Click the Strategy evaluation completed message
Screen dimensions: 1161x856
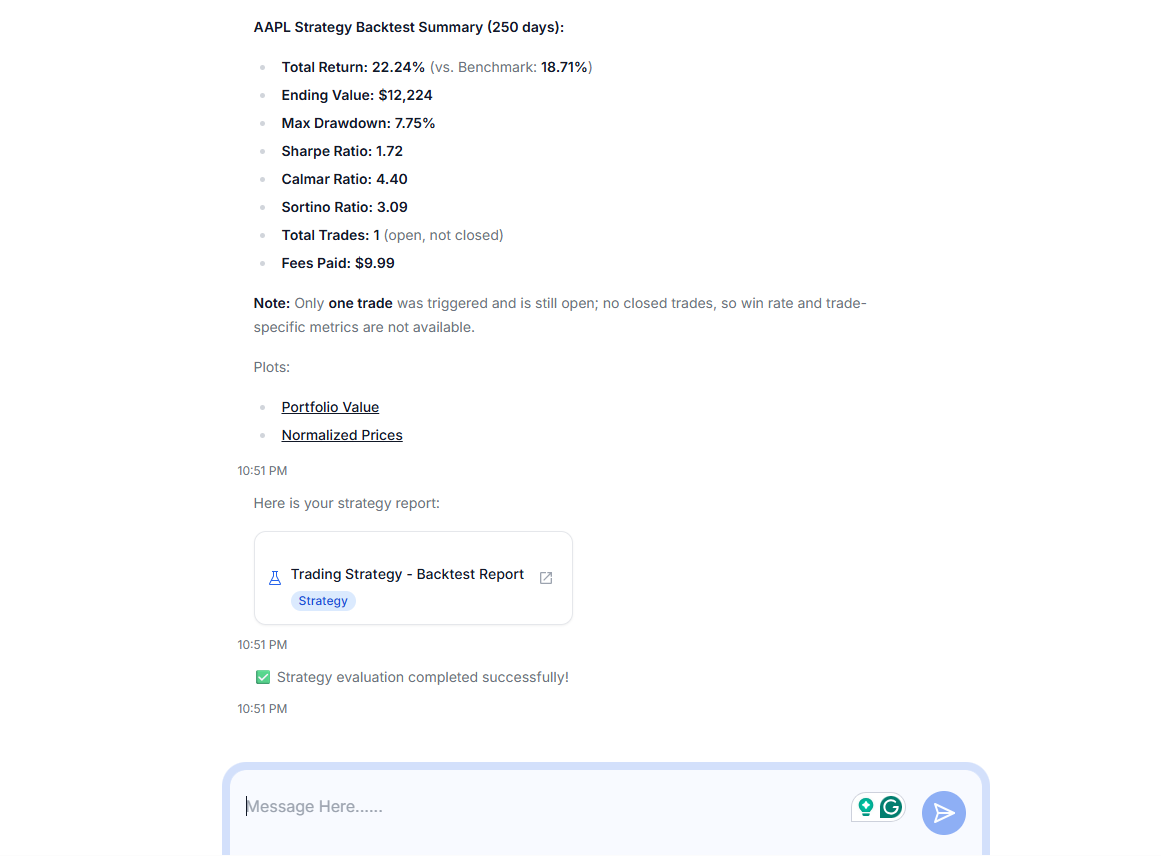tap(422, 677)
